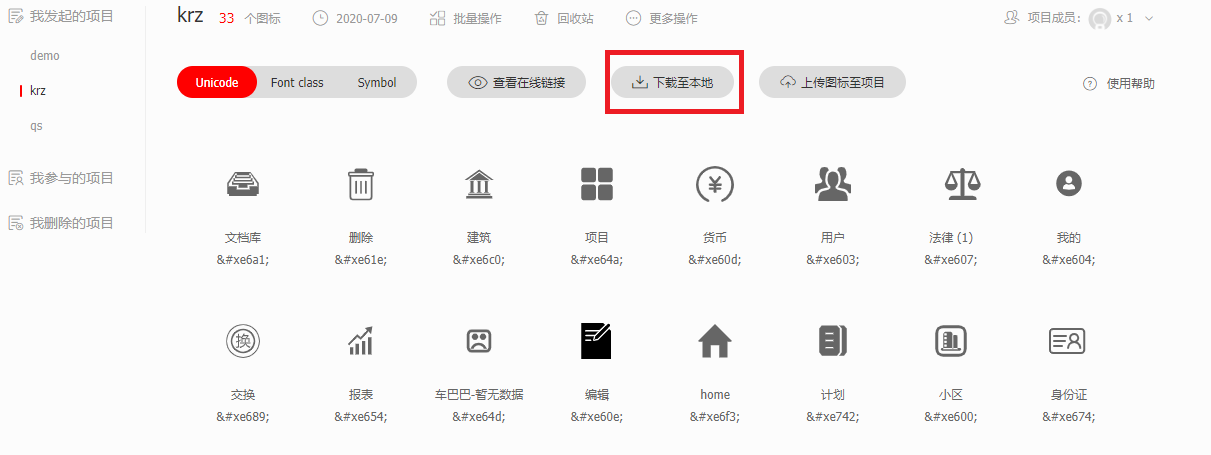Select the 身份证 ID card icon

(1068, 341)
